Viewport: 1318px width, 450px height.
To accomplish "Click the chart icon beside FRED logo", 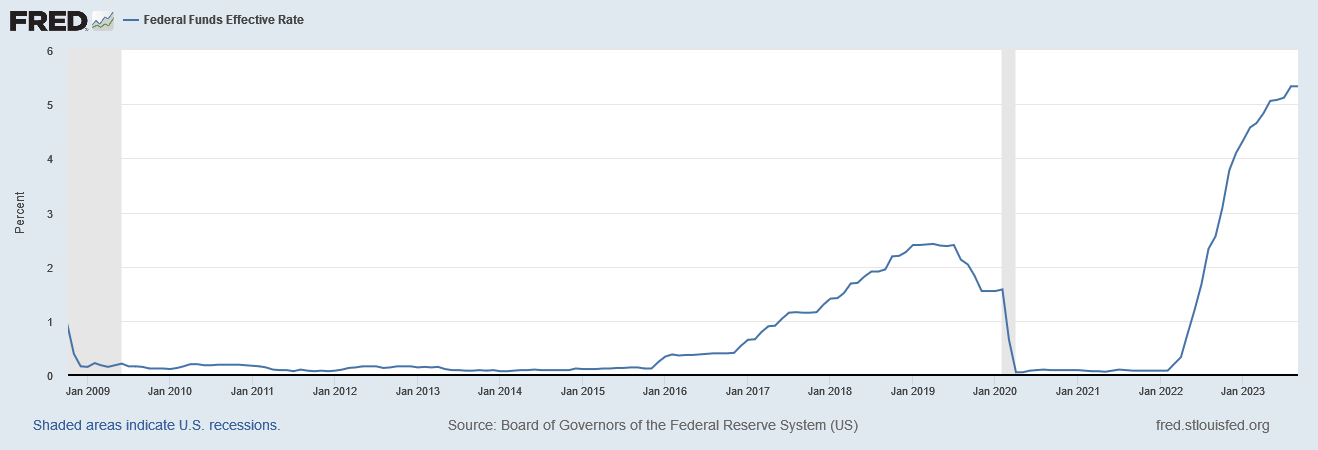I will point(102,20).
